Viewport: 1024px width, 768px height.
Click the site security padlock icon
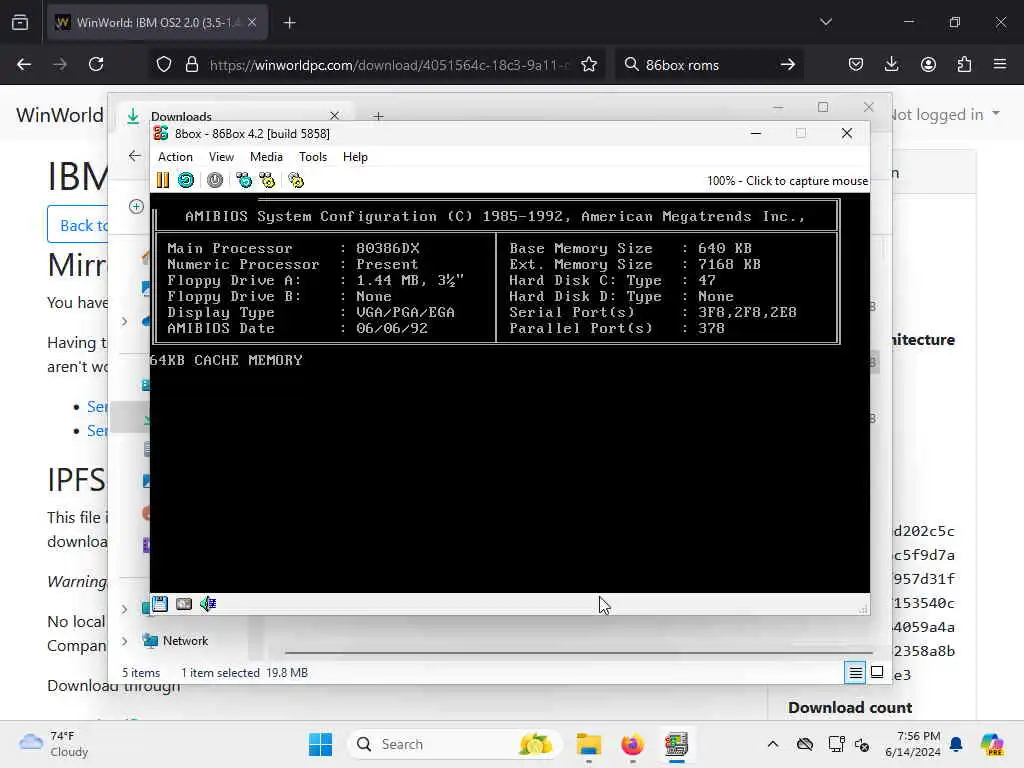(x=191, y=65)
